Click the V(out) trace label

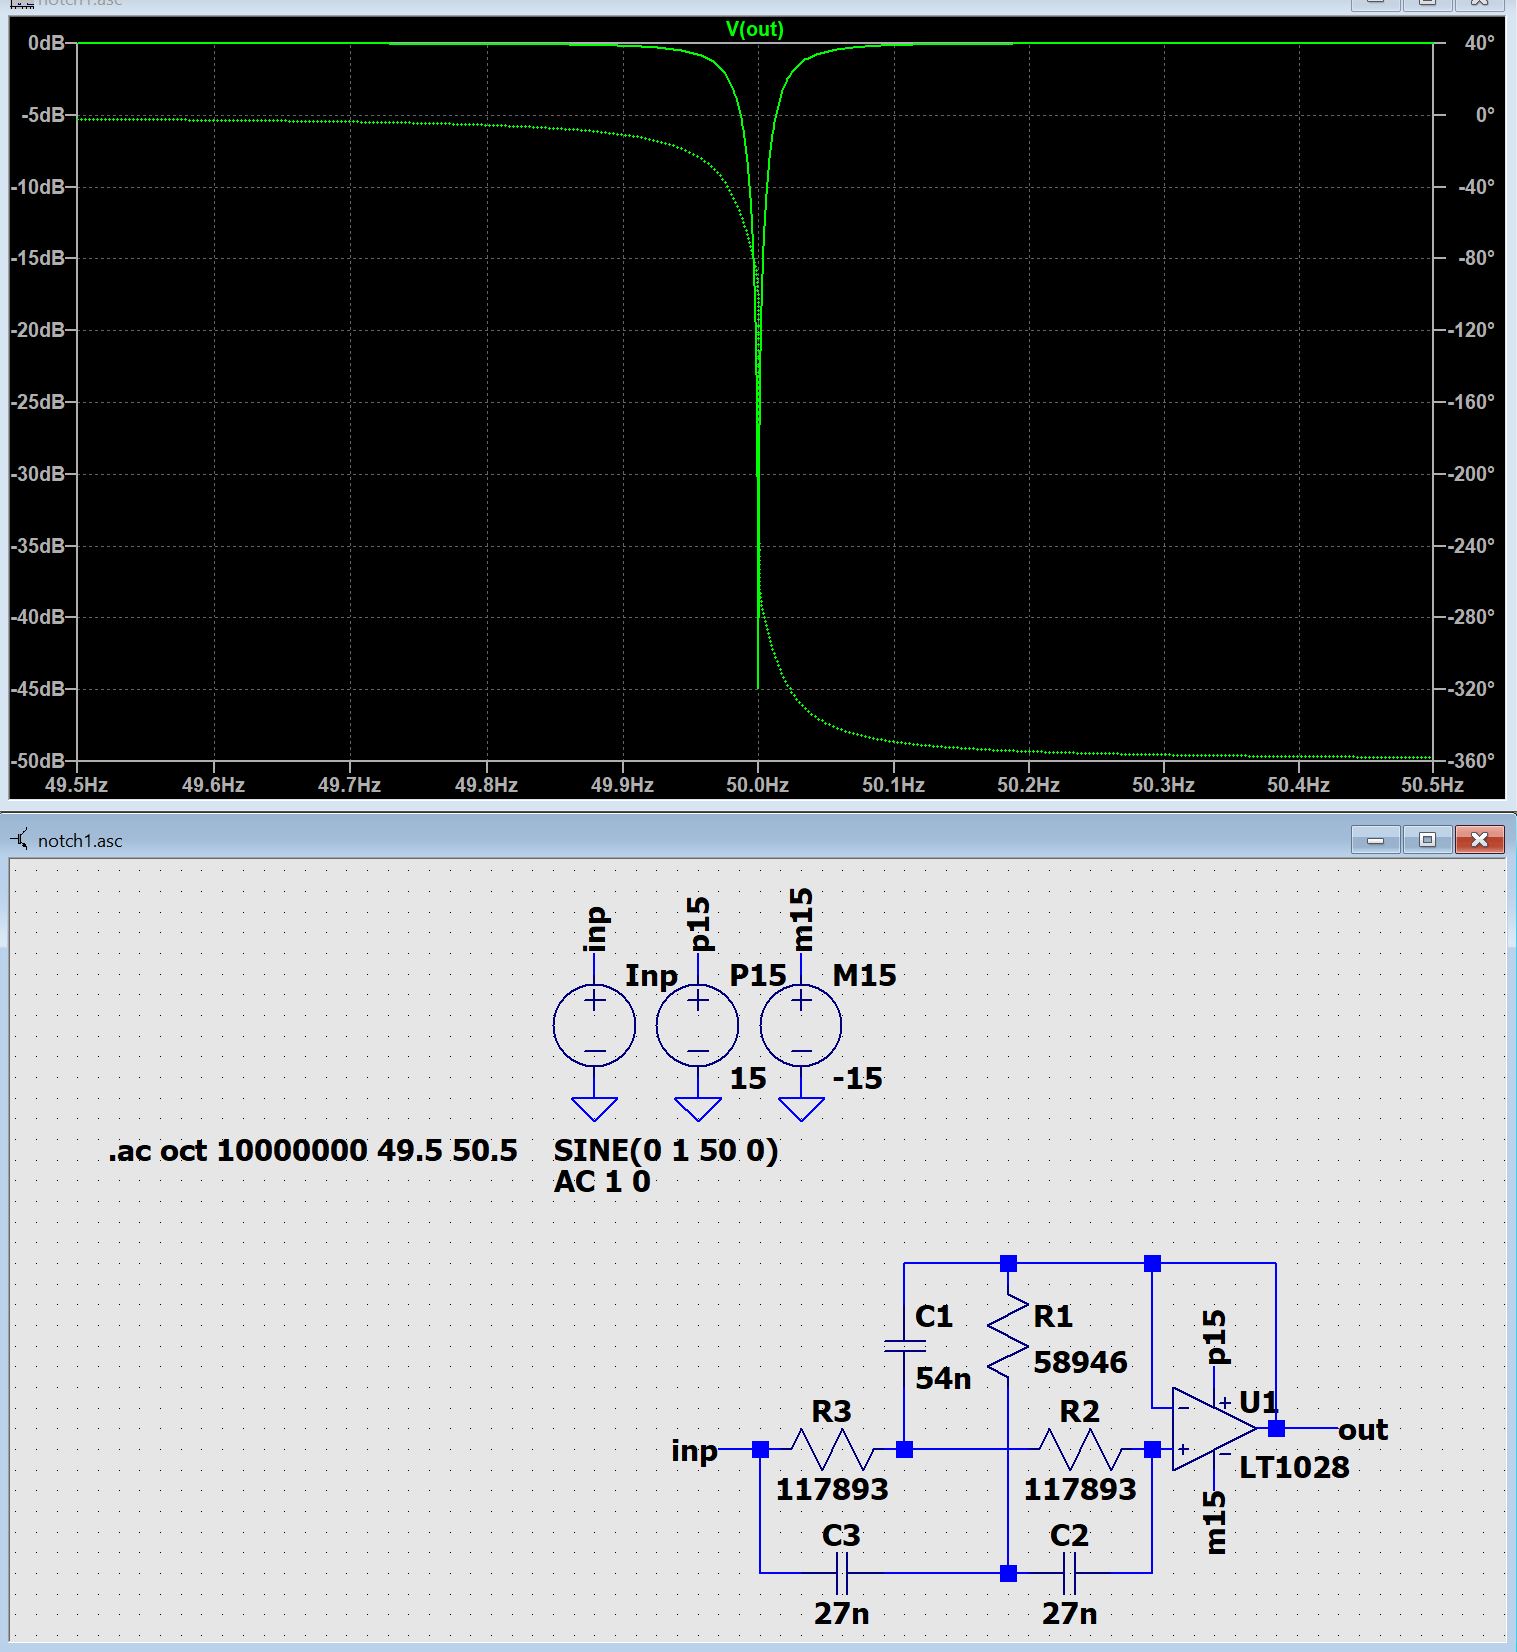click(x=754, y=29)
